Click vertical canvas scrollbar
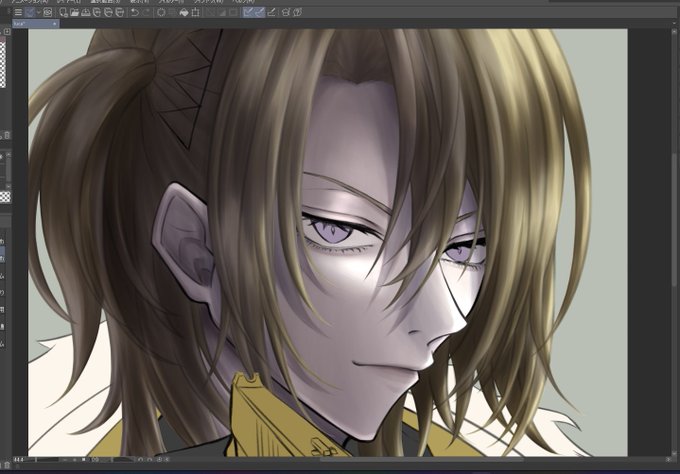 (674, 219)
